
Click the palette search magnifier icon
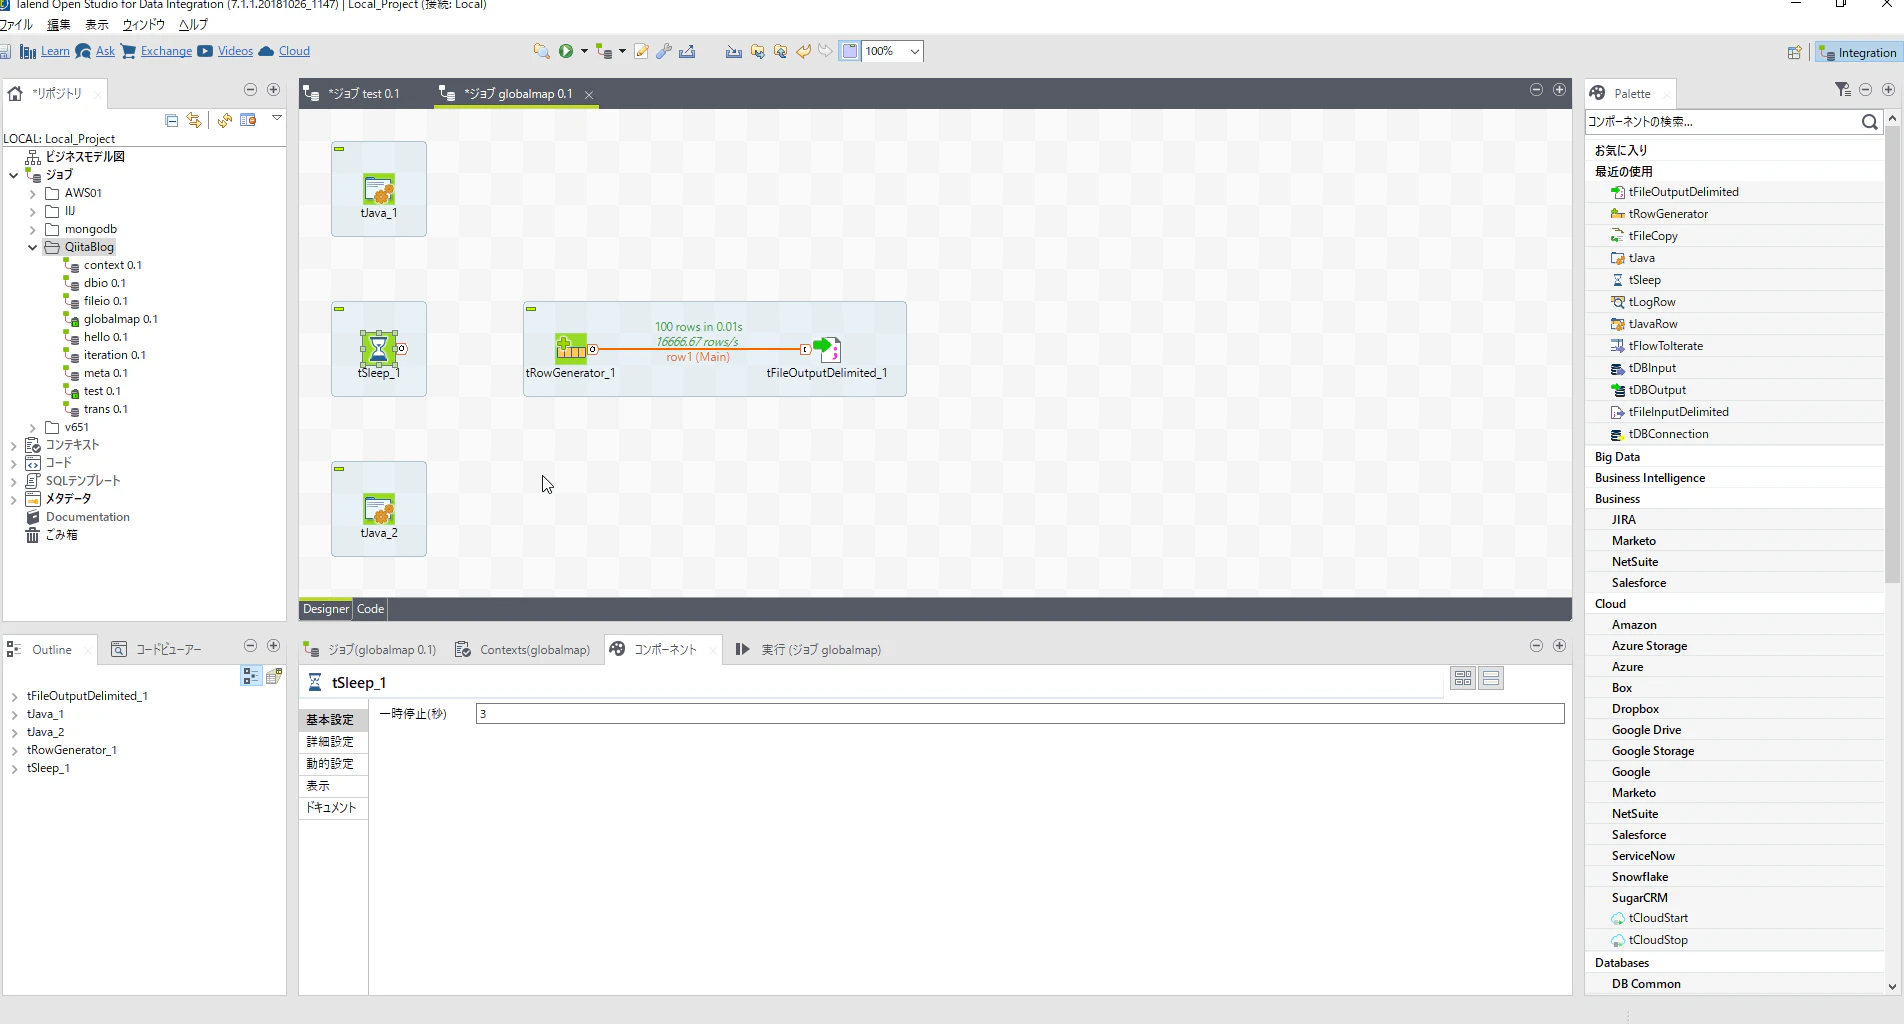1869,122
